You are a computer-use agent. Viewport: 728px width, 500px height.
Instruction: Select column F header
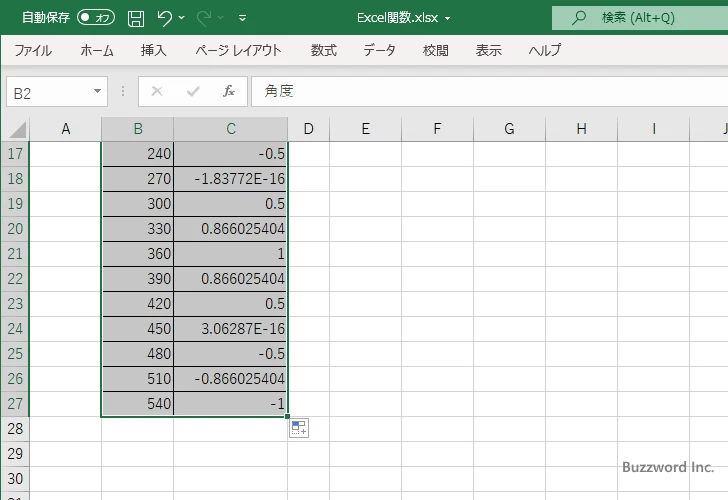coord(437,129)
